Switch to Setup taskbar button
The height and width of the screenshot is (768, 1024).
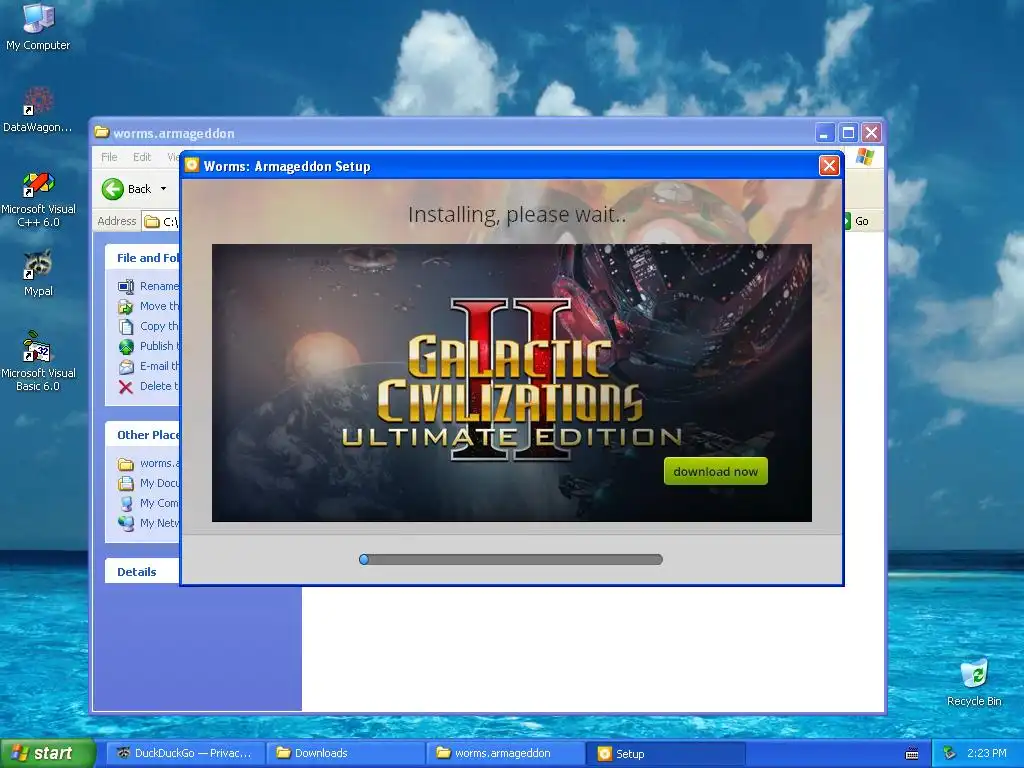coord(666,754)
